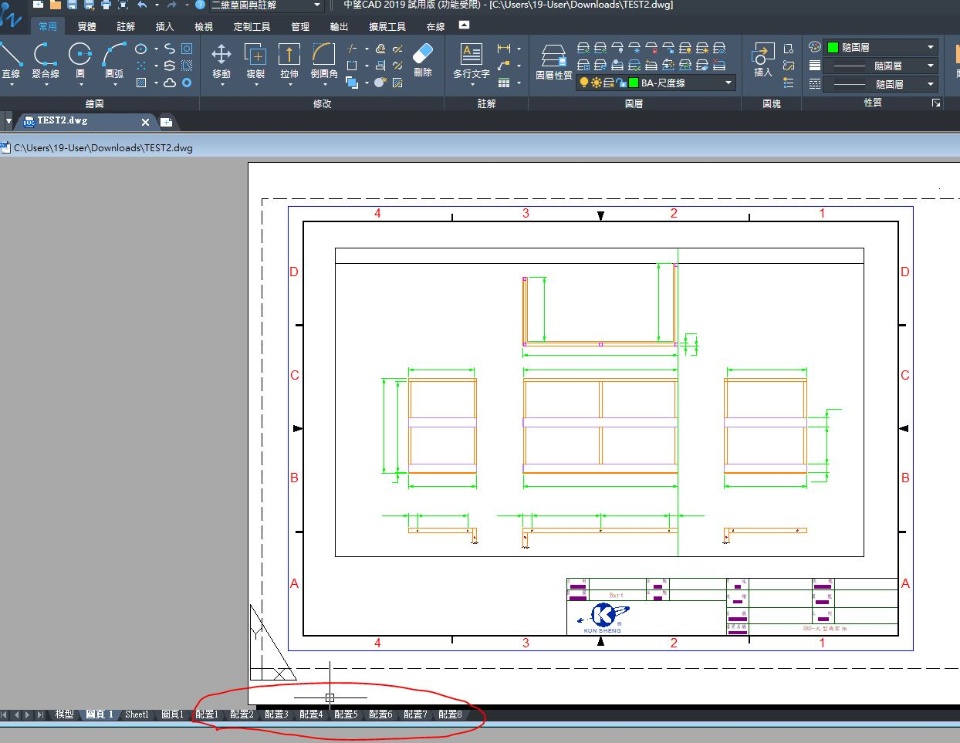Open the 檢視 ribbon tab
The width and height of the screenshot is (960, 743).
click(x=203, y=26)
